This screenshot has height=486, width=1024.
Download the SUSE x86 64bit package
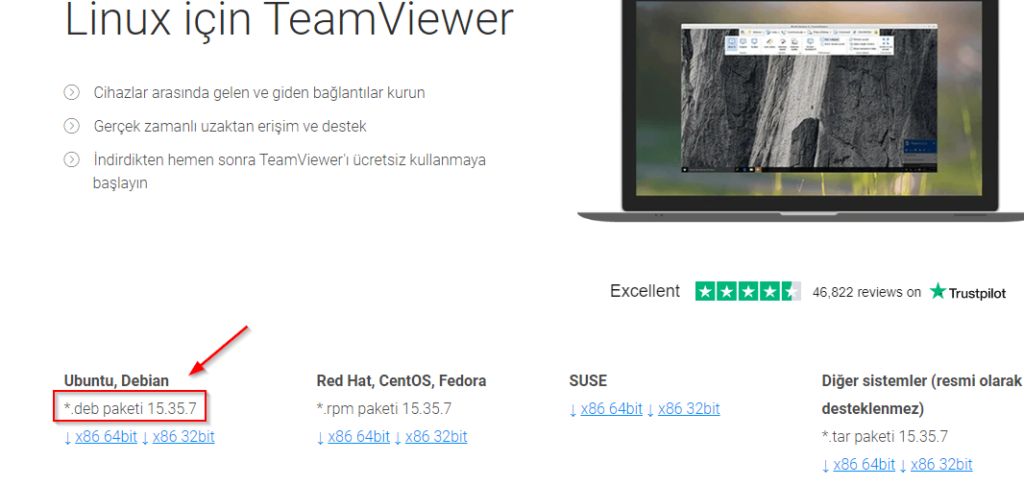611,409
